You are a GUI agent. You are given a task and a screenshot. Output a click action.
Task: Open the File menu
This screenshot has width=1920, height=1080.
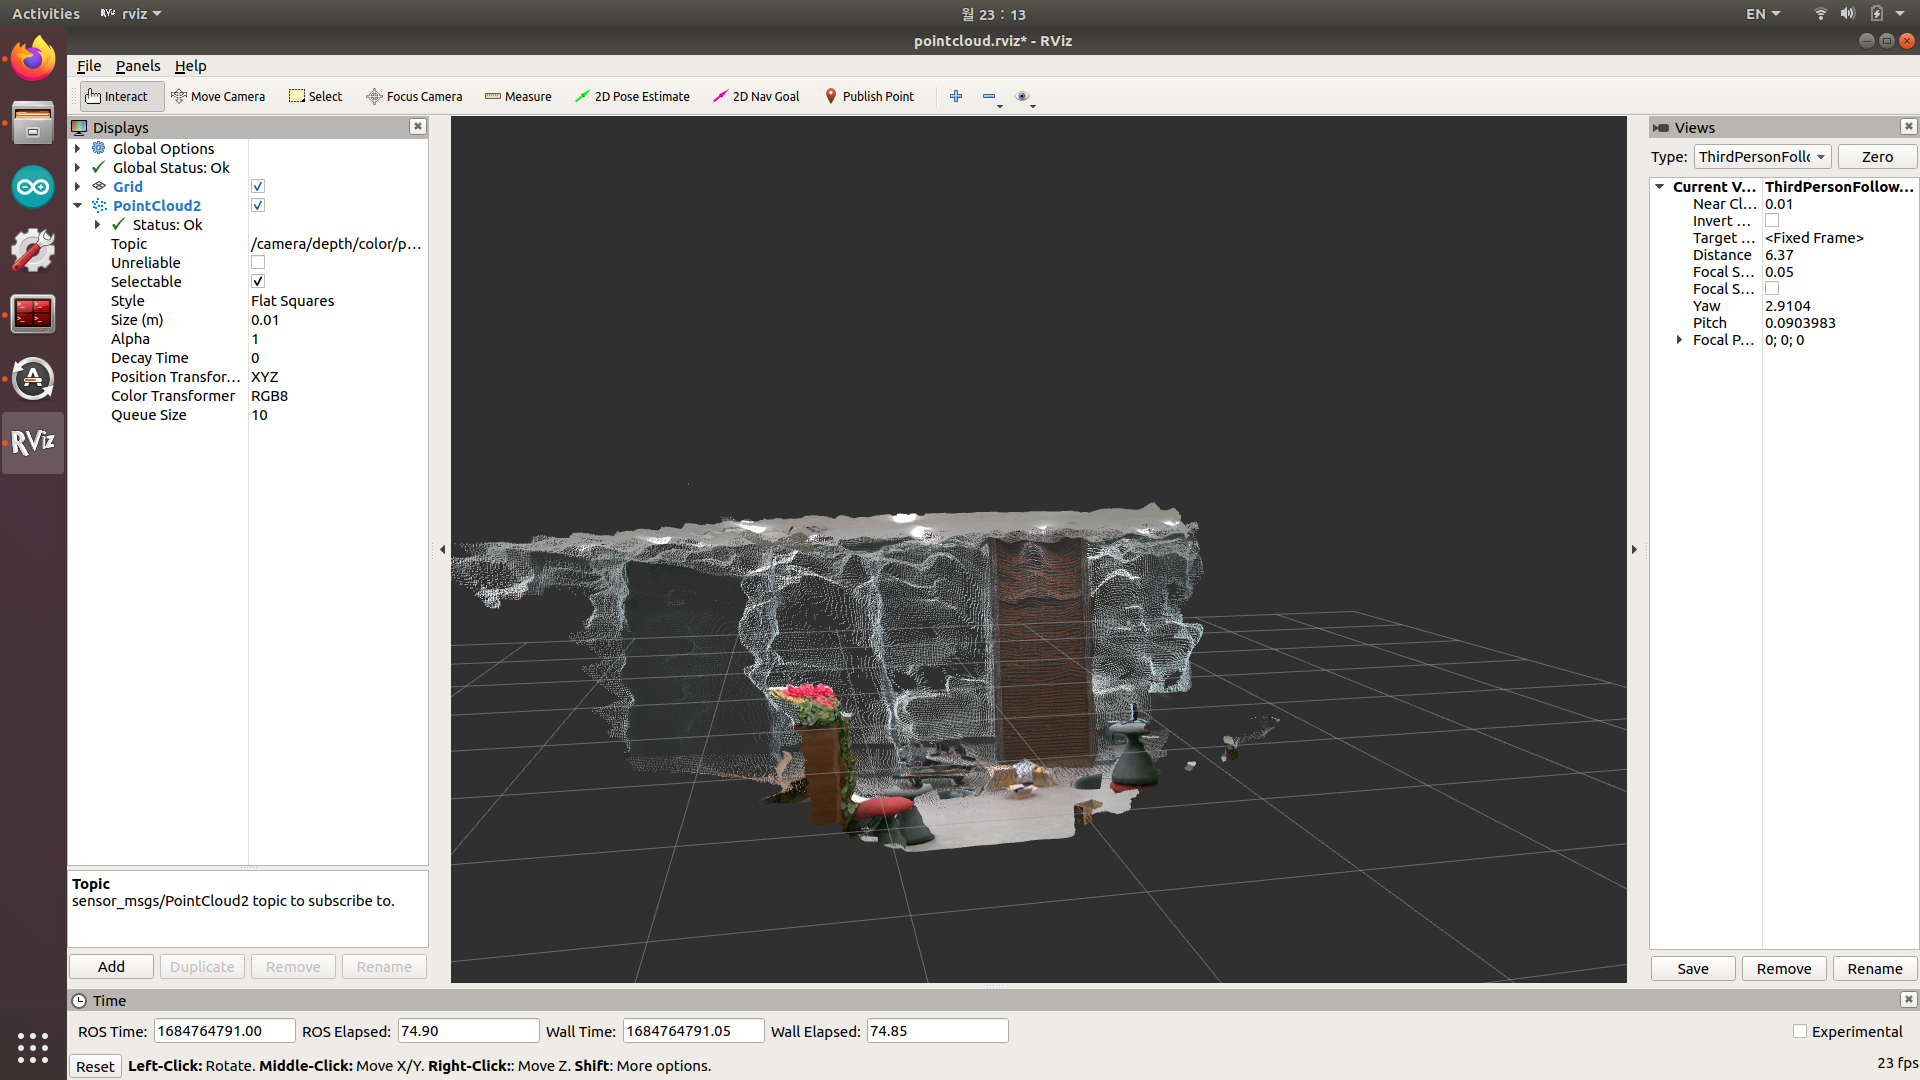pyautogui.click(x=89, y=66)
